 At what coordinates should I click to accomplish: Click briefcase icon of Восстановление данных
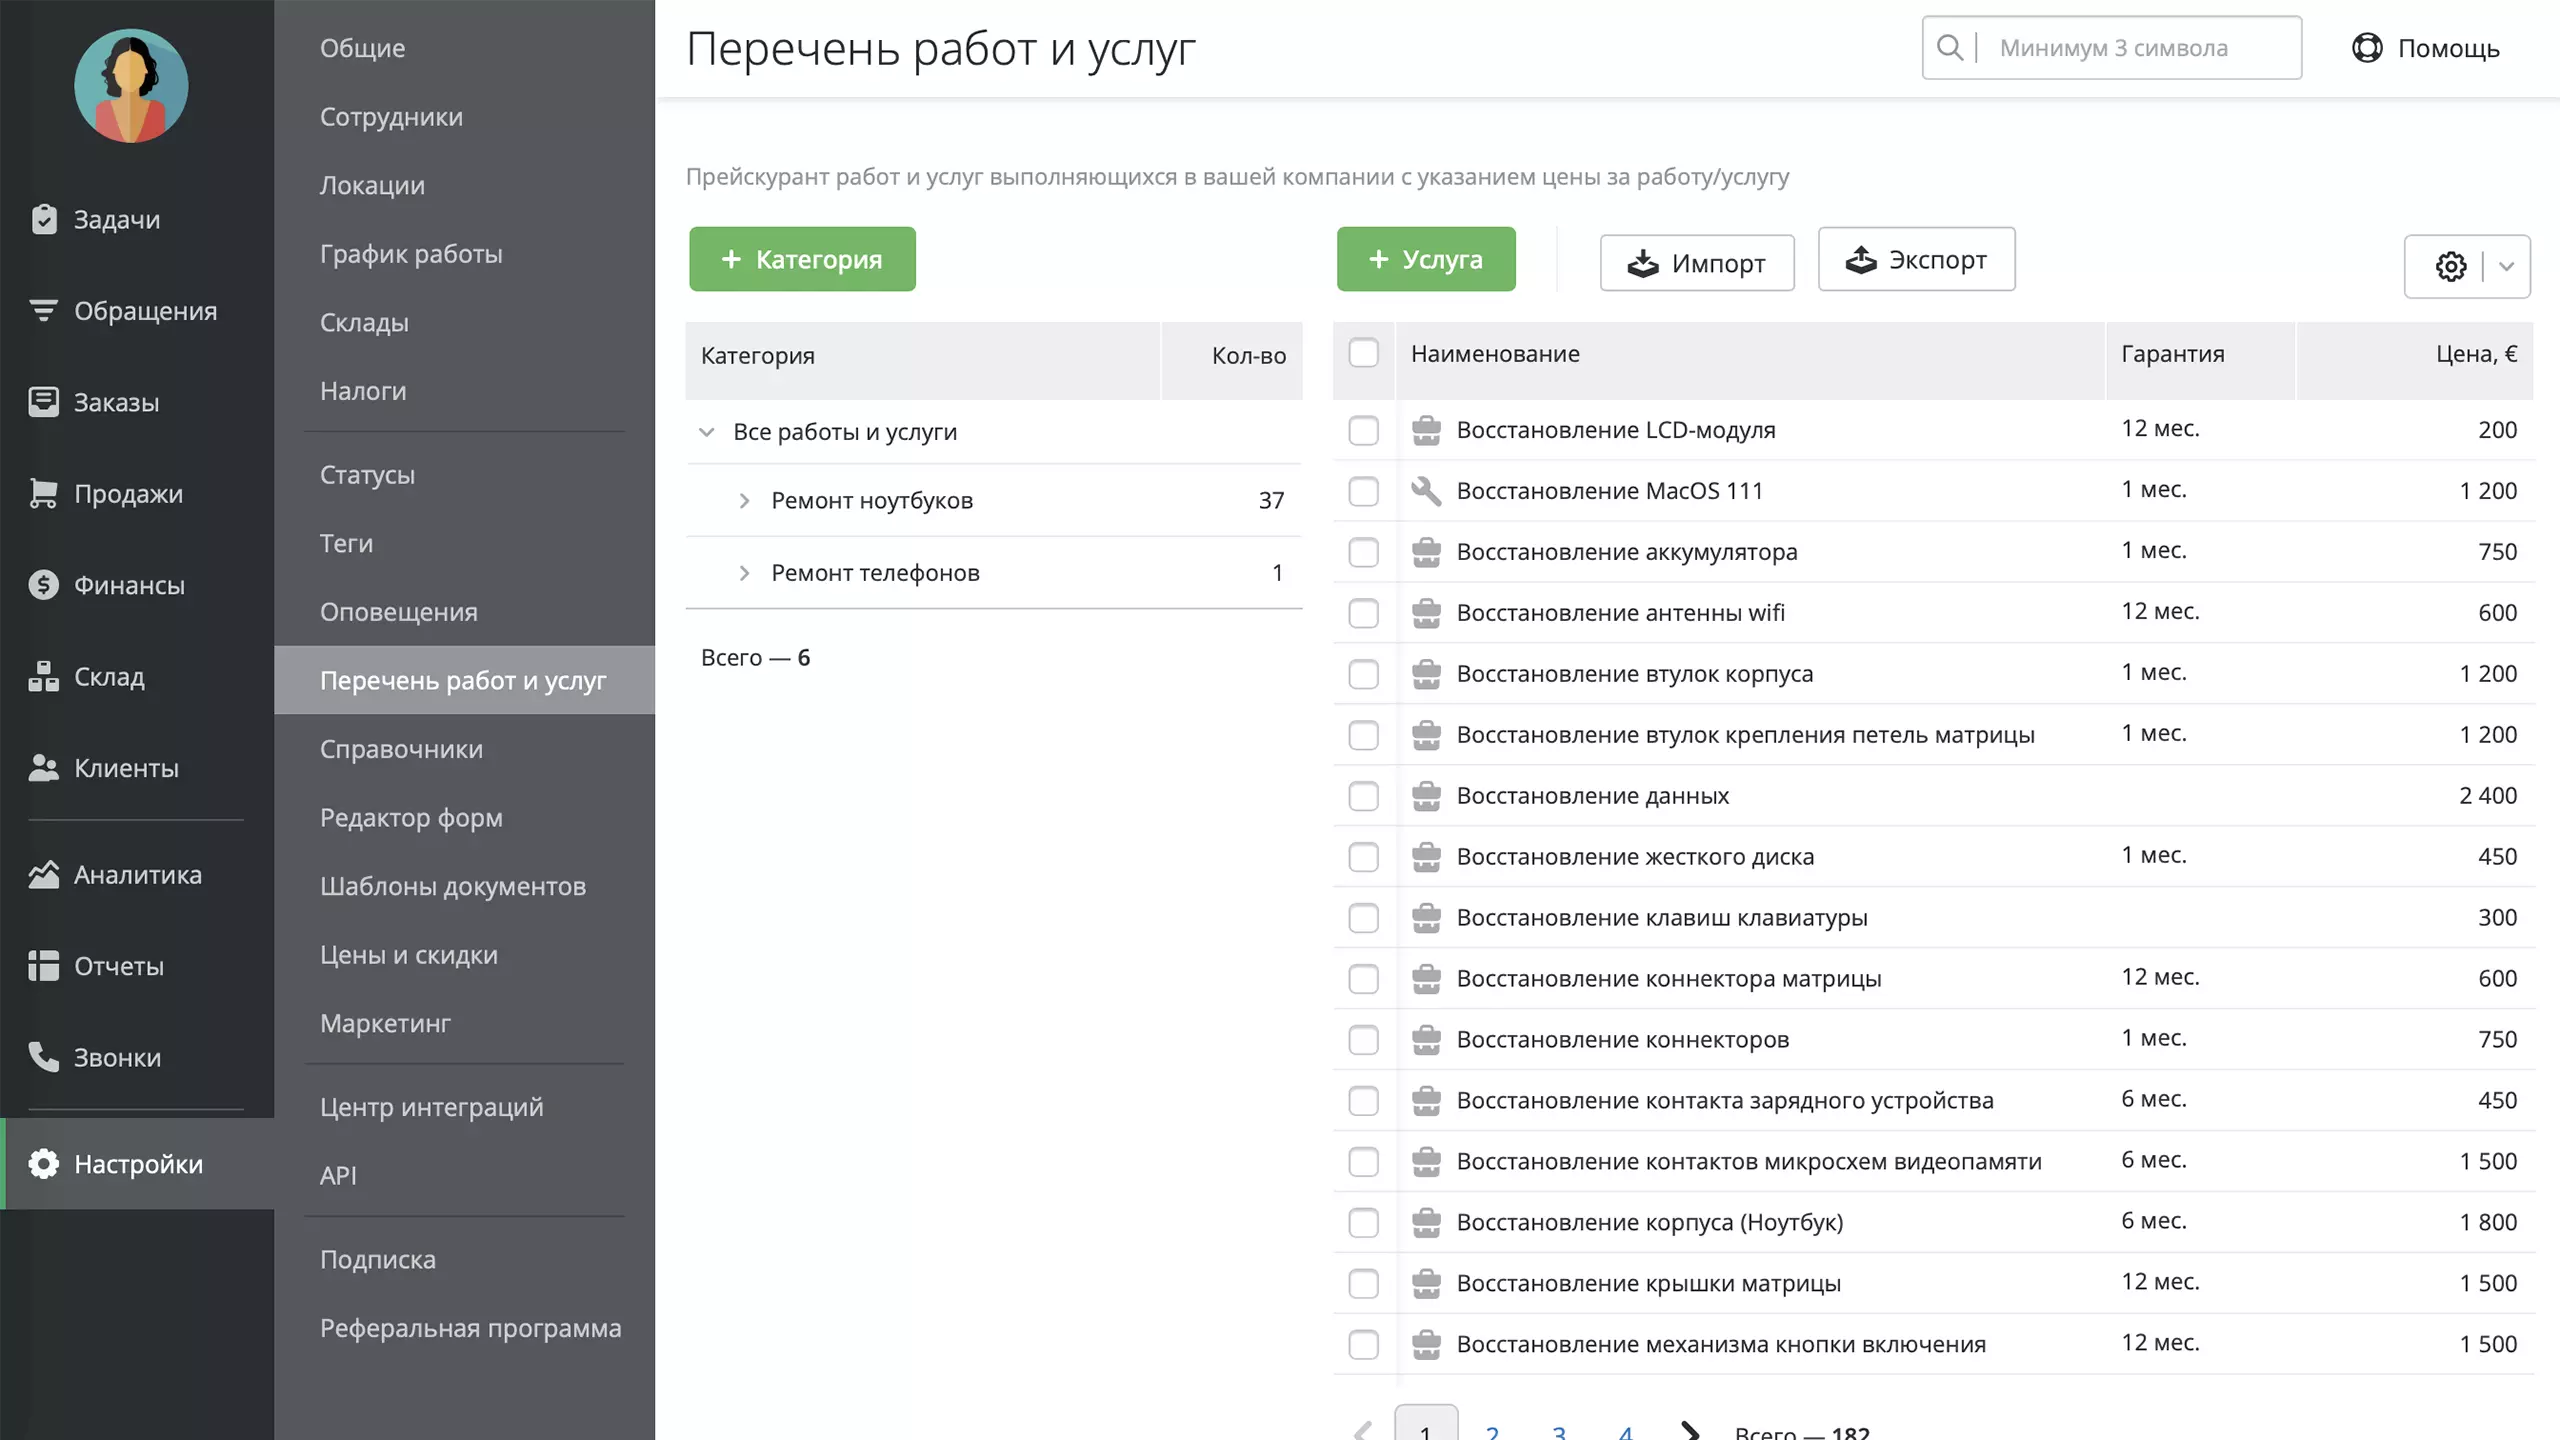point(1426,796)
